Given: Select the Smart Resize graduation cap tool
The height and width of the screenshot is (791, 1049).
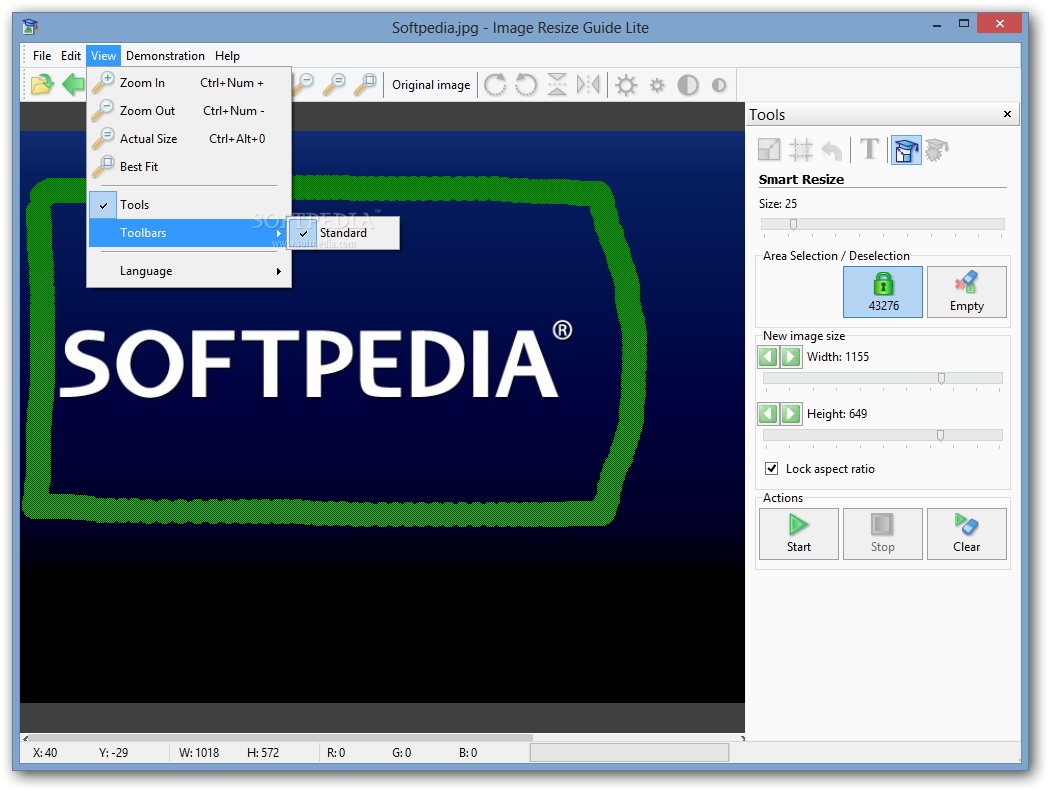Looking at the screenshot, I should 906,150.
